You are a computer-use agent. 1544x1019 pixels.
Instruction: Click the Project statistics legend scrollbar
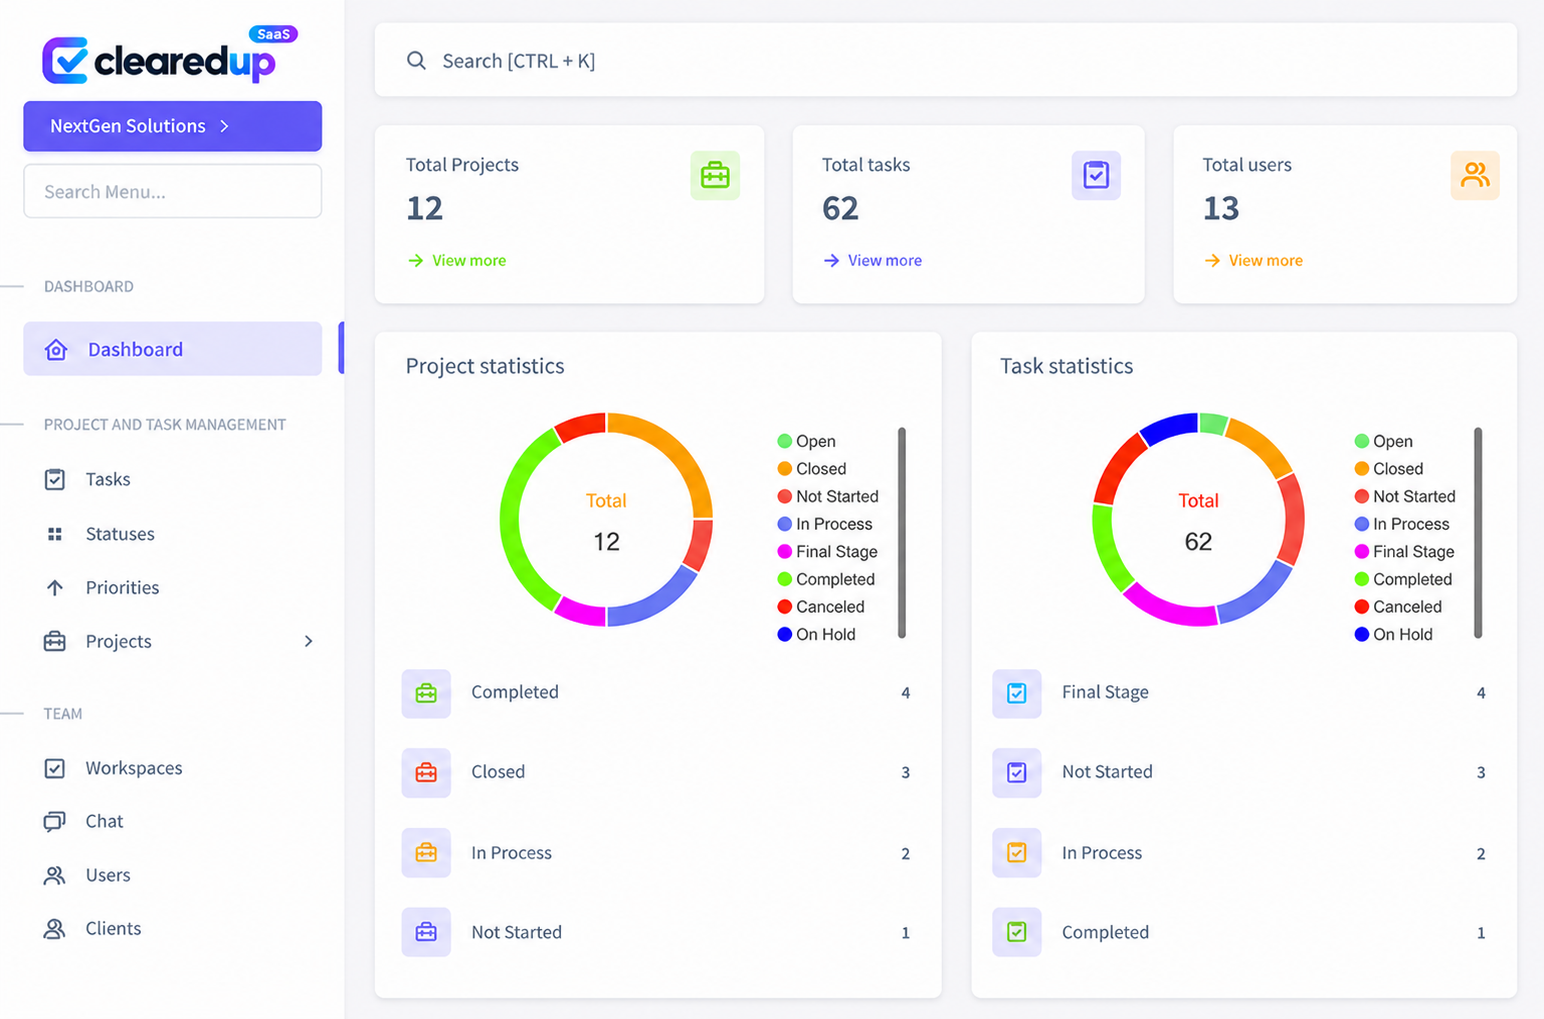coord(902,533)
